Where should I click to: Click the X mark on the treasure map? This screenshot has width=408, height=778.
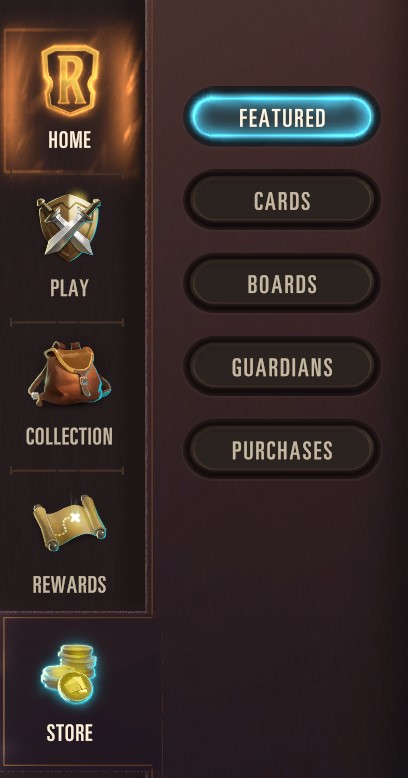coord(75,518)
